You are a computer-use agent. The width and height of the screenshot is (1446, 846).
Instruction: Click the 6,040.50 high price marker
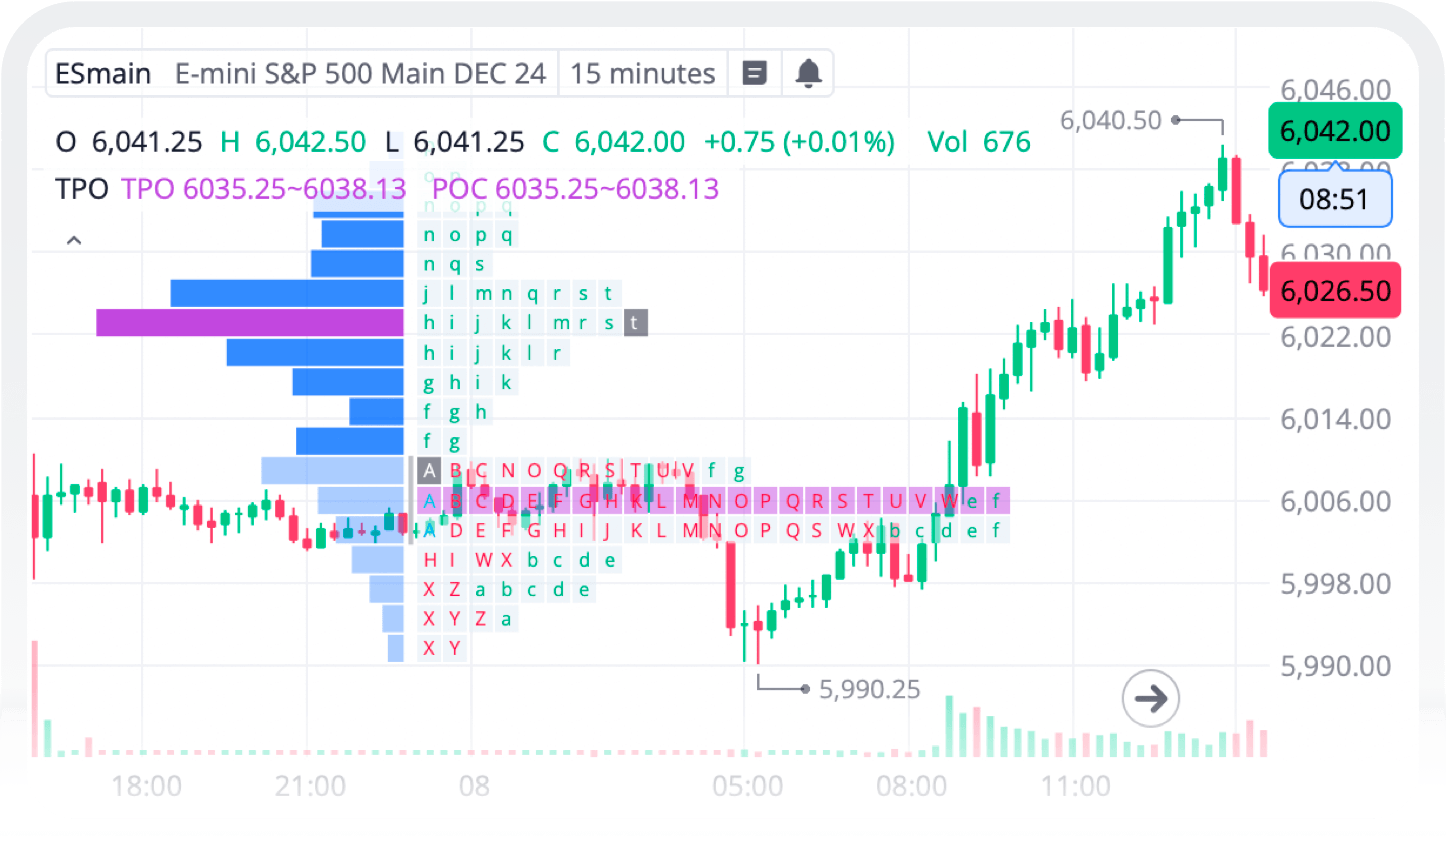click(x=1110, y=121)
